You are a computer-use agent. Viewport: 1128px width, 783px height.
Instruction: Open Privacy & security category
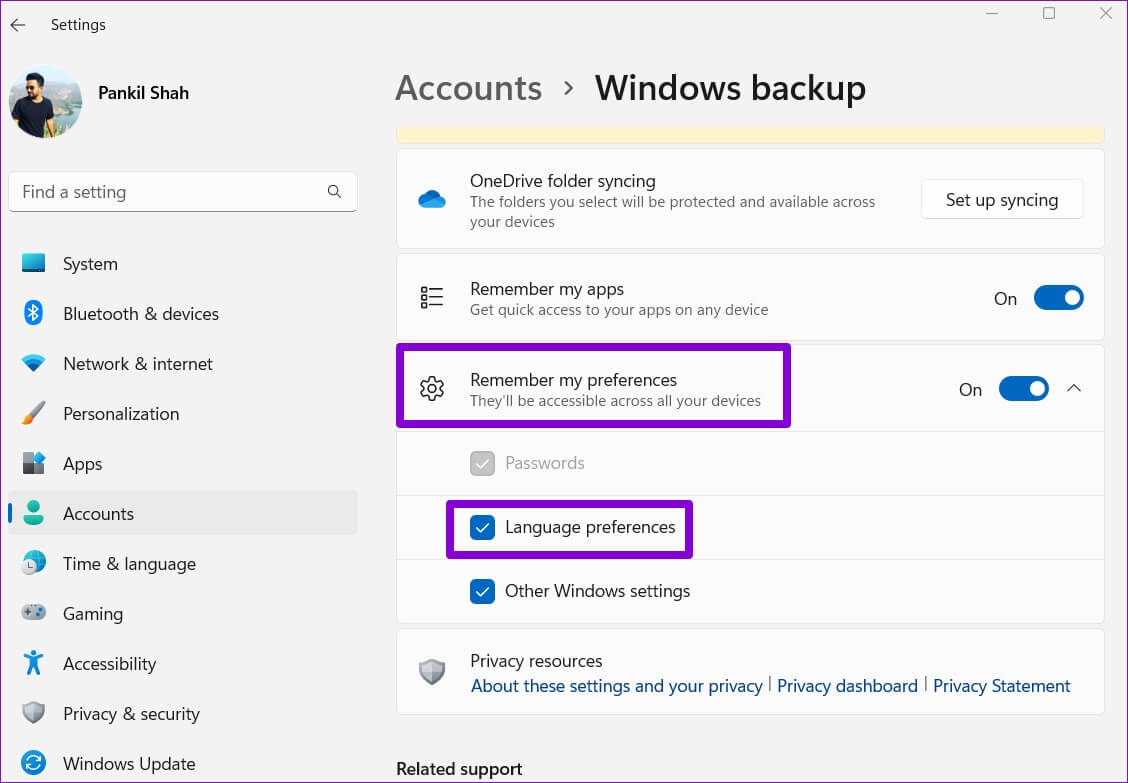(x=183, y=713)
